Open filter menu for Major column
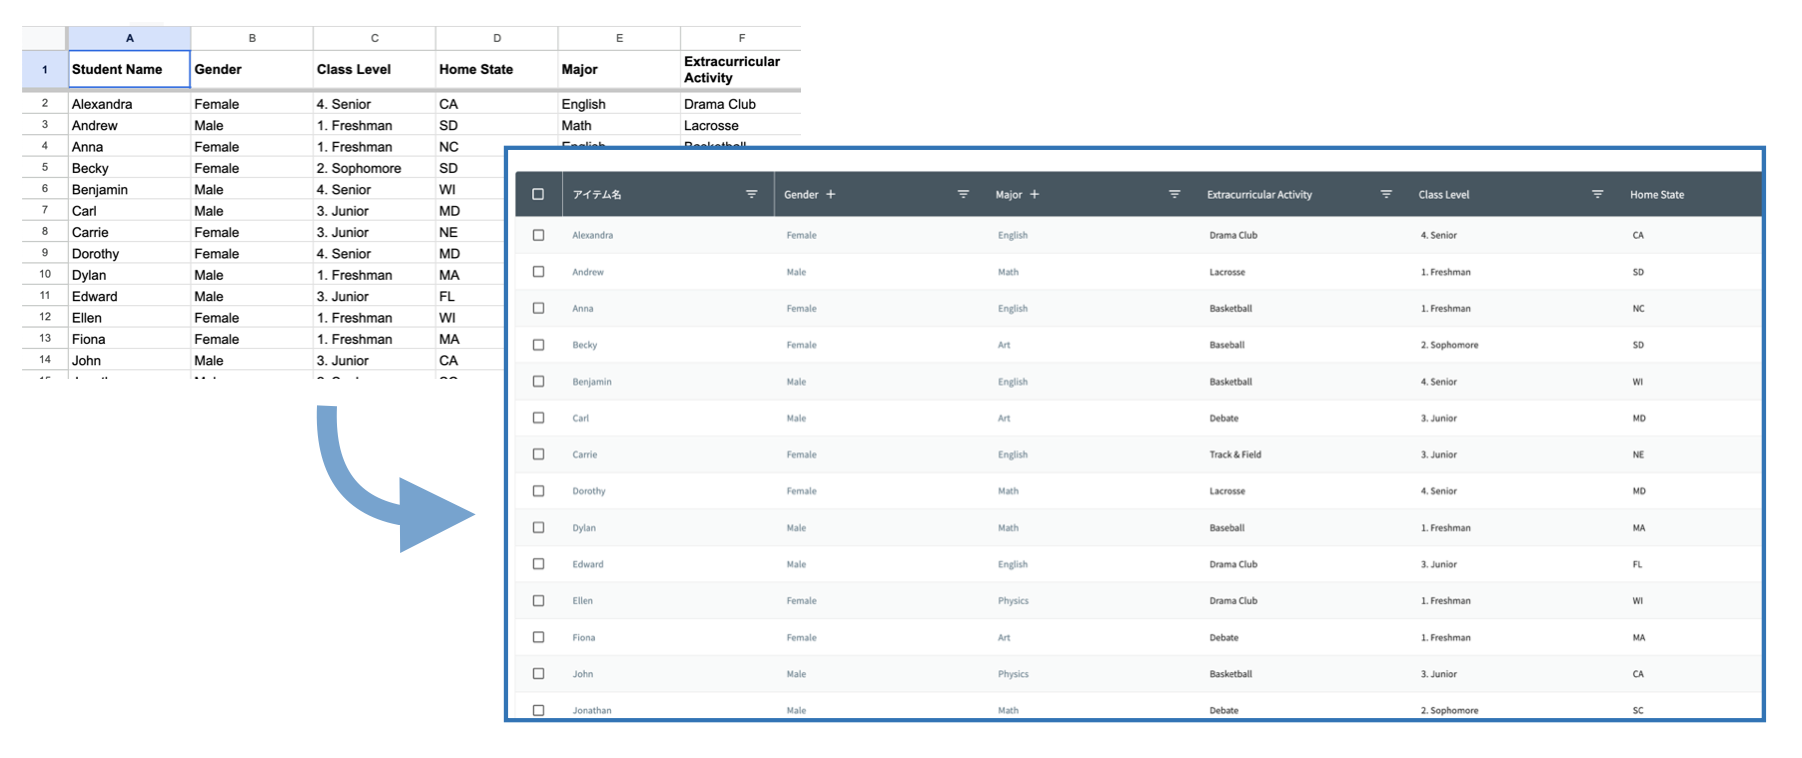Screen dimensions: 1802x758 point(1174,194)
